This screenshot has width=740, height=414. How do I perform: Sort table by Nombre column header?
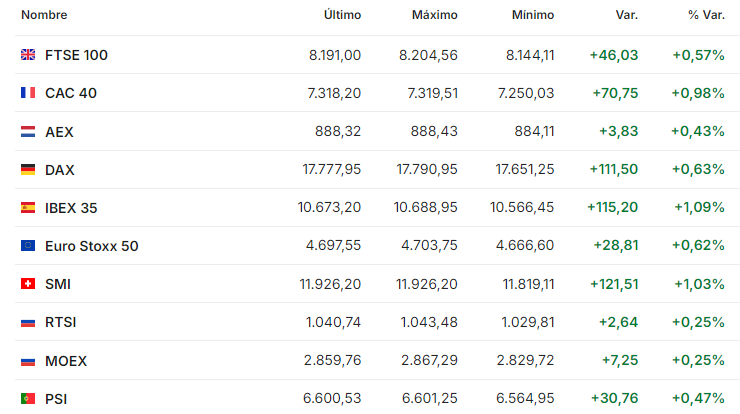click(x=44, y=15)
